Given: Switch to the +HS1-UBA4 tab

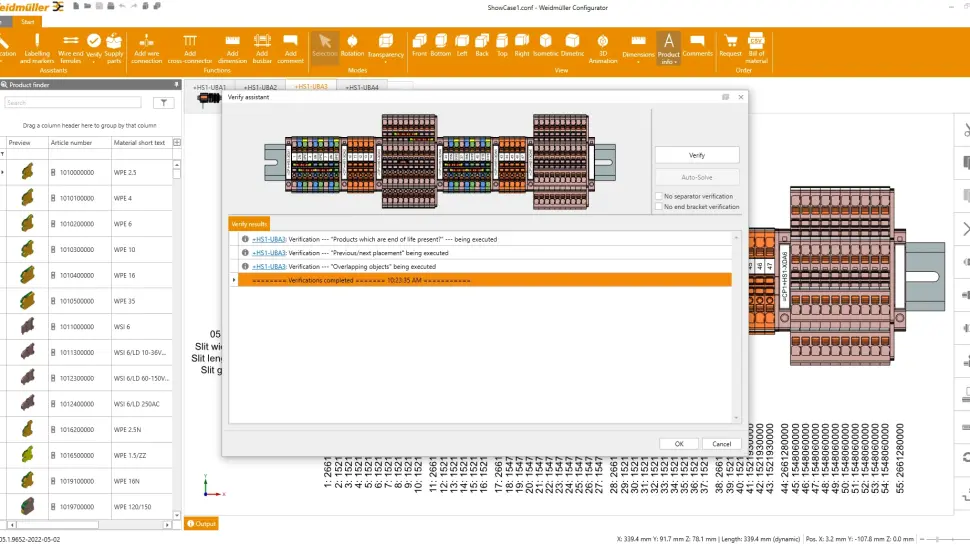Looking at the screenshot, I should [x=361, y=87].
